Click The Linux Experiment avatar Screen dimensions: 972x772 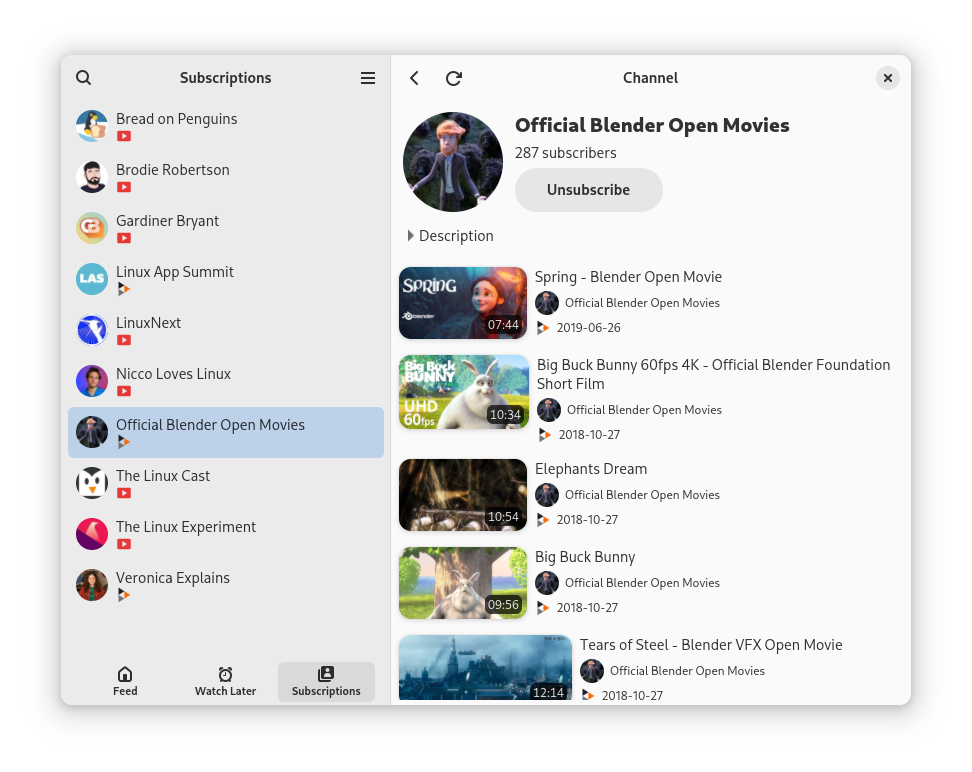tap(92, 534)
